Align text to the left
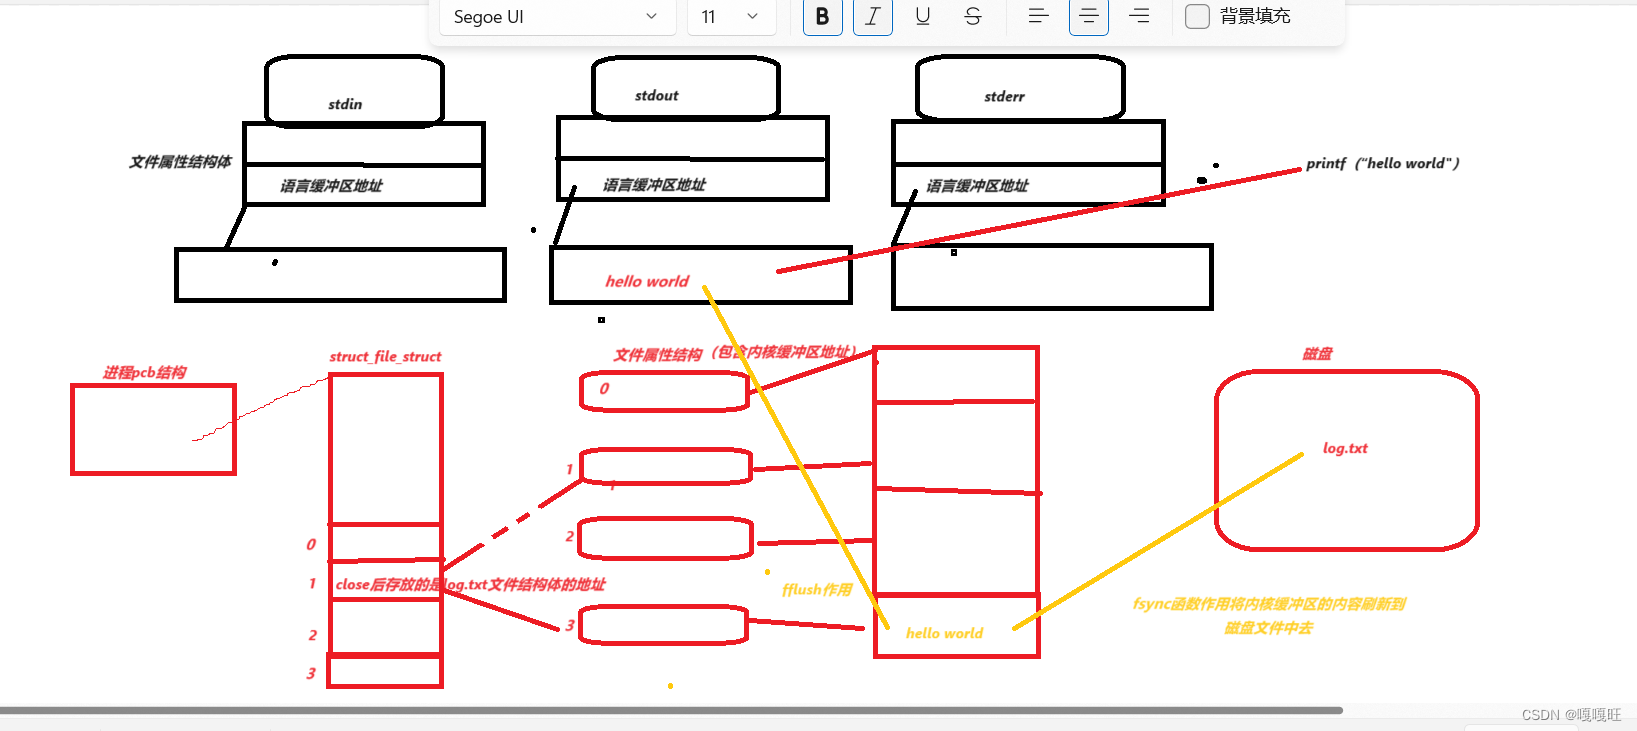This screenshot has height=731, width=1637. [1038, 16]
